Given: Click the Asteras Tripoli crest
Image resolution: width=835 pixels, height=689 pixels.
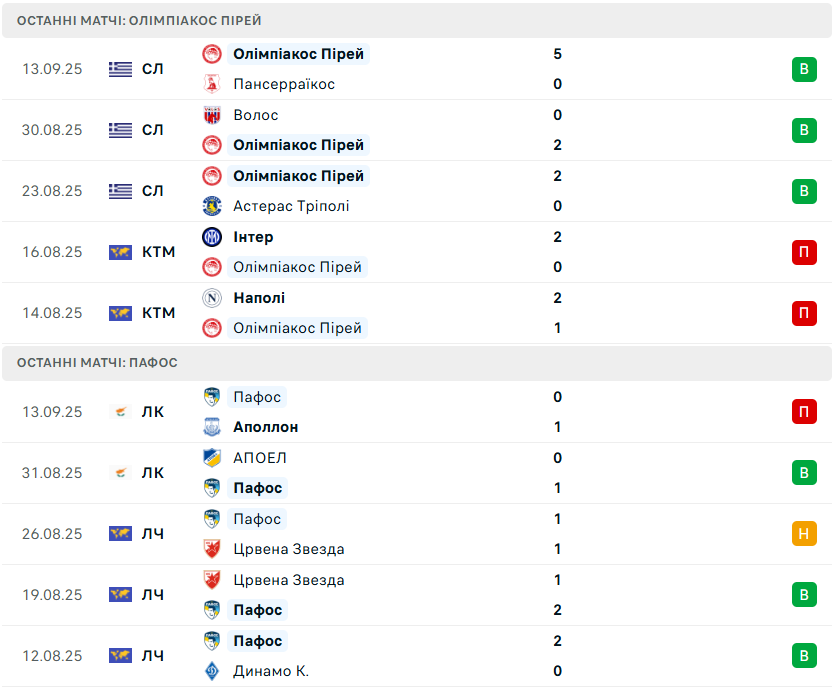Looking at the screenshot, I should tap(212, 206).
